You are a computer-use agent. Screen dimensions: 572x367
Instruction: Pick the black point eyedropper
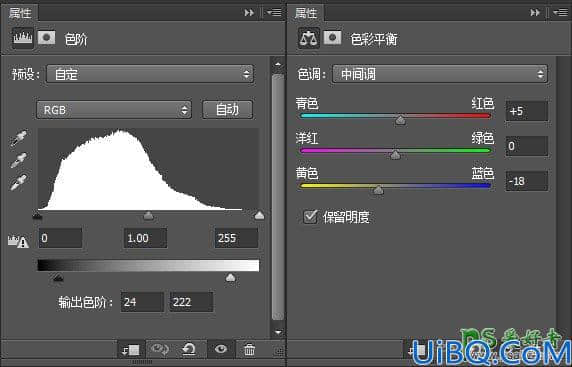click(x=18, y=138)
